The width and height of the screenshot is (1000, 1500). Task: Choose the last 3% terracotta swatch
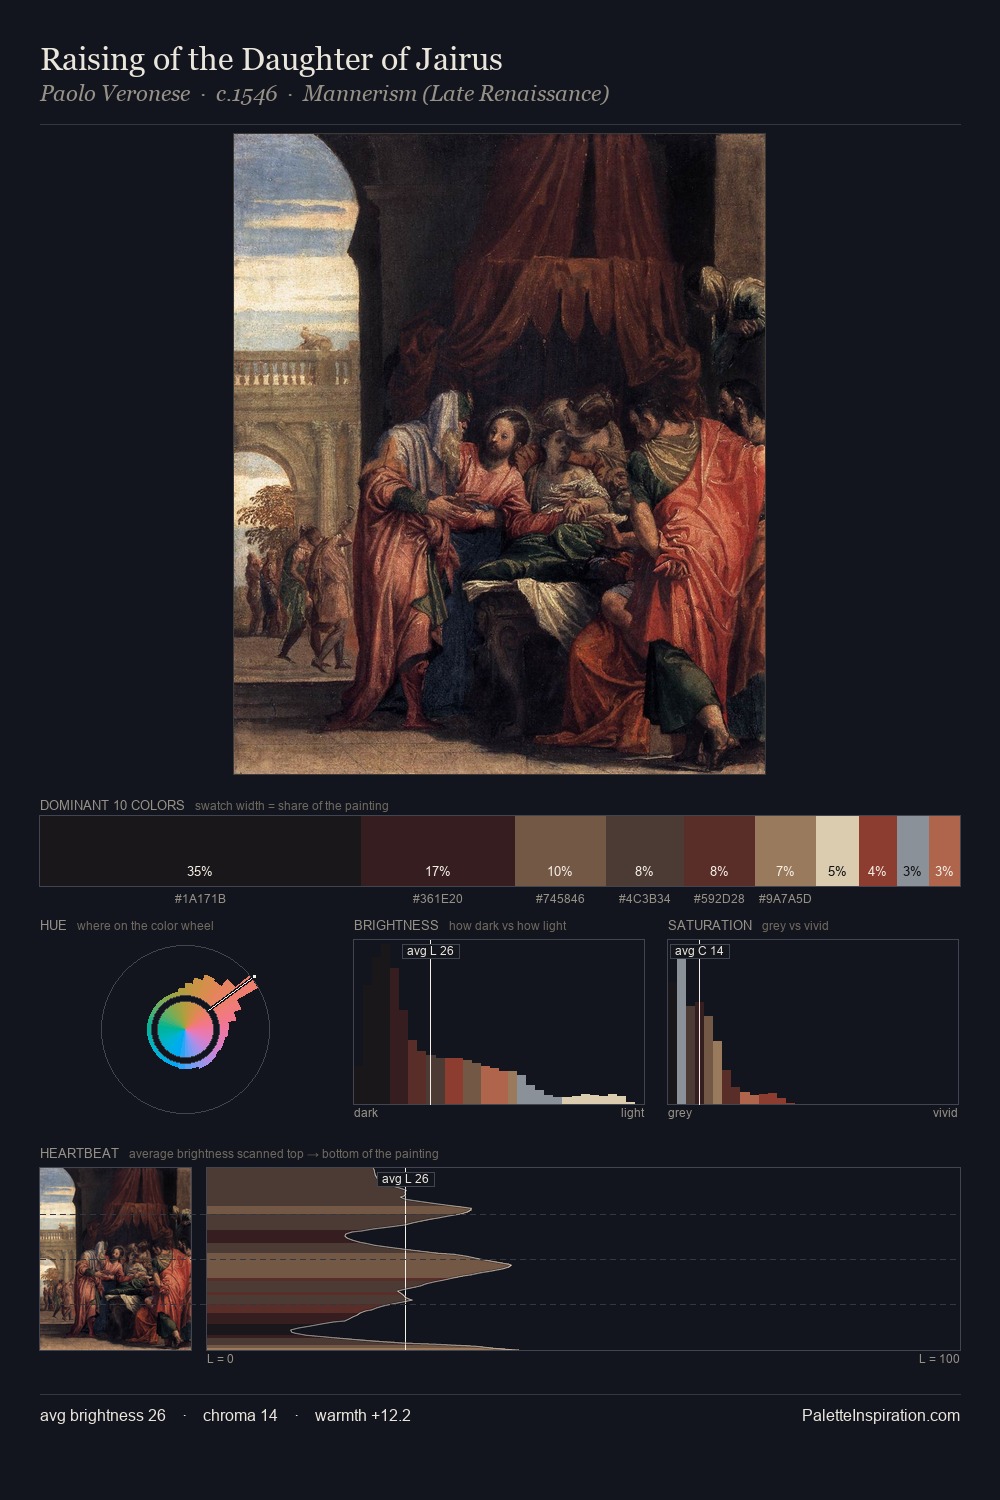[945, 851]
